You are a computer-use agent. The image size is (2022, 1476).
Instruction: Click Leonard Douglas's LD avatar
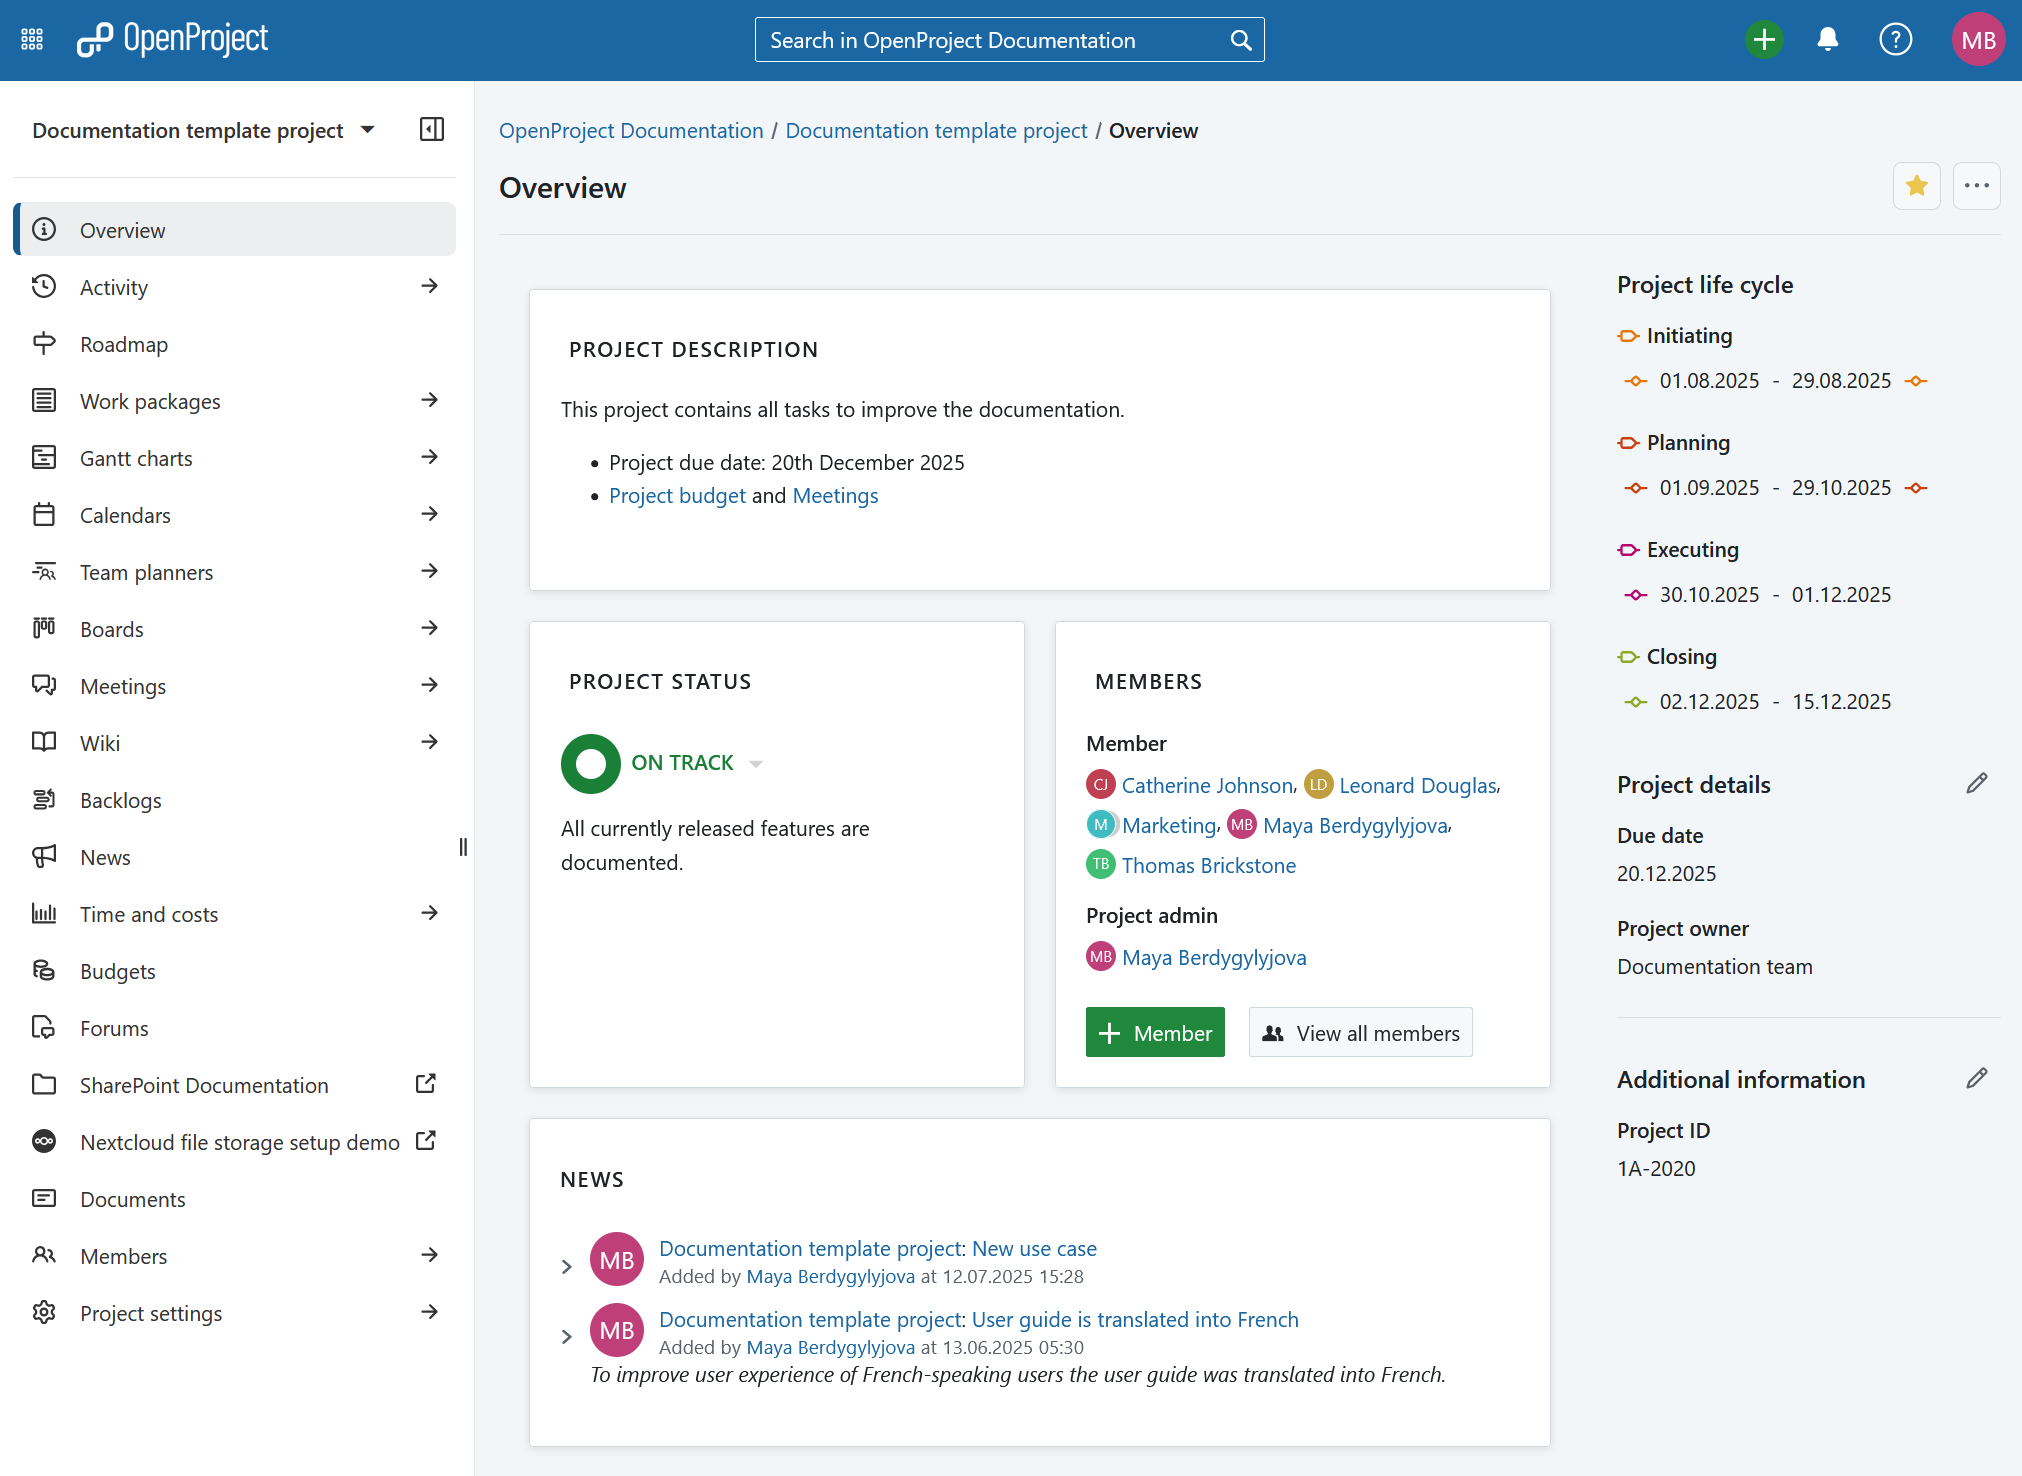[1318, 785]
